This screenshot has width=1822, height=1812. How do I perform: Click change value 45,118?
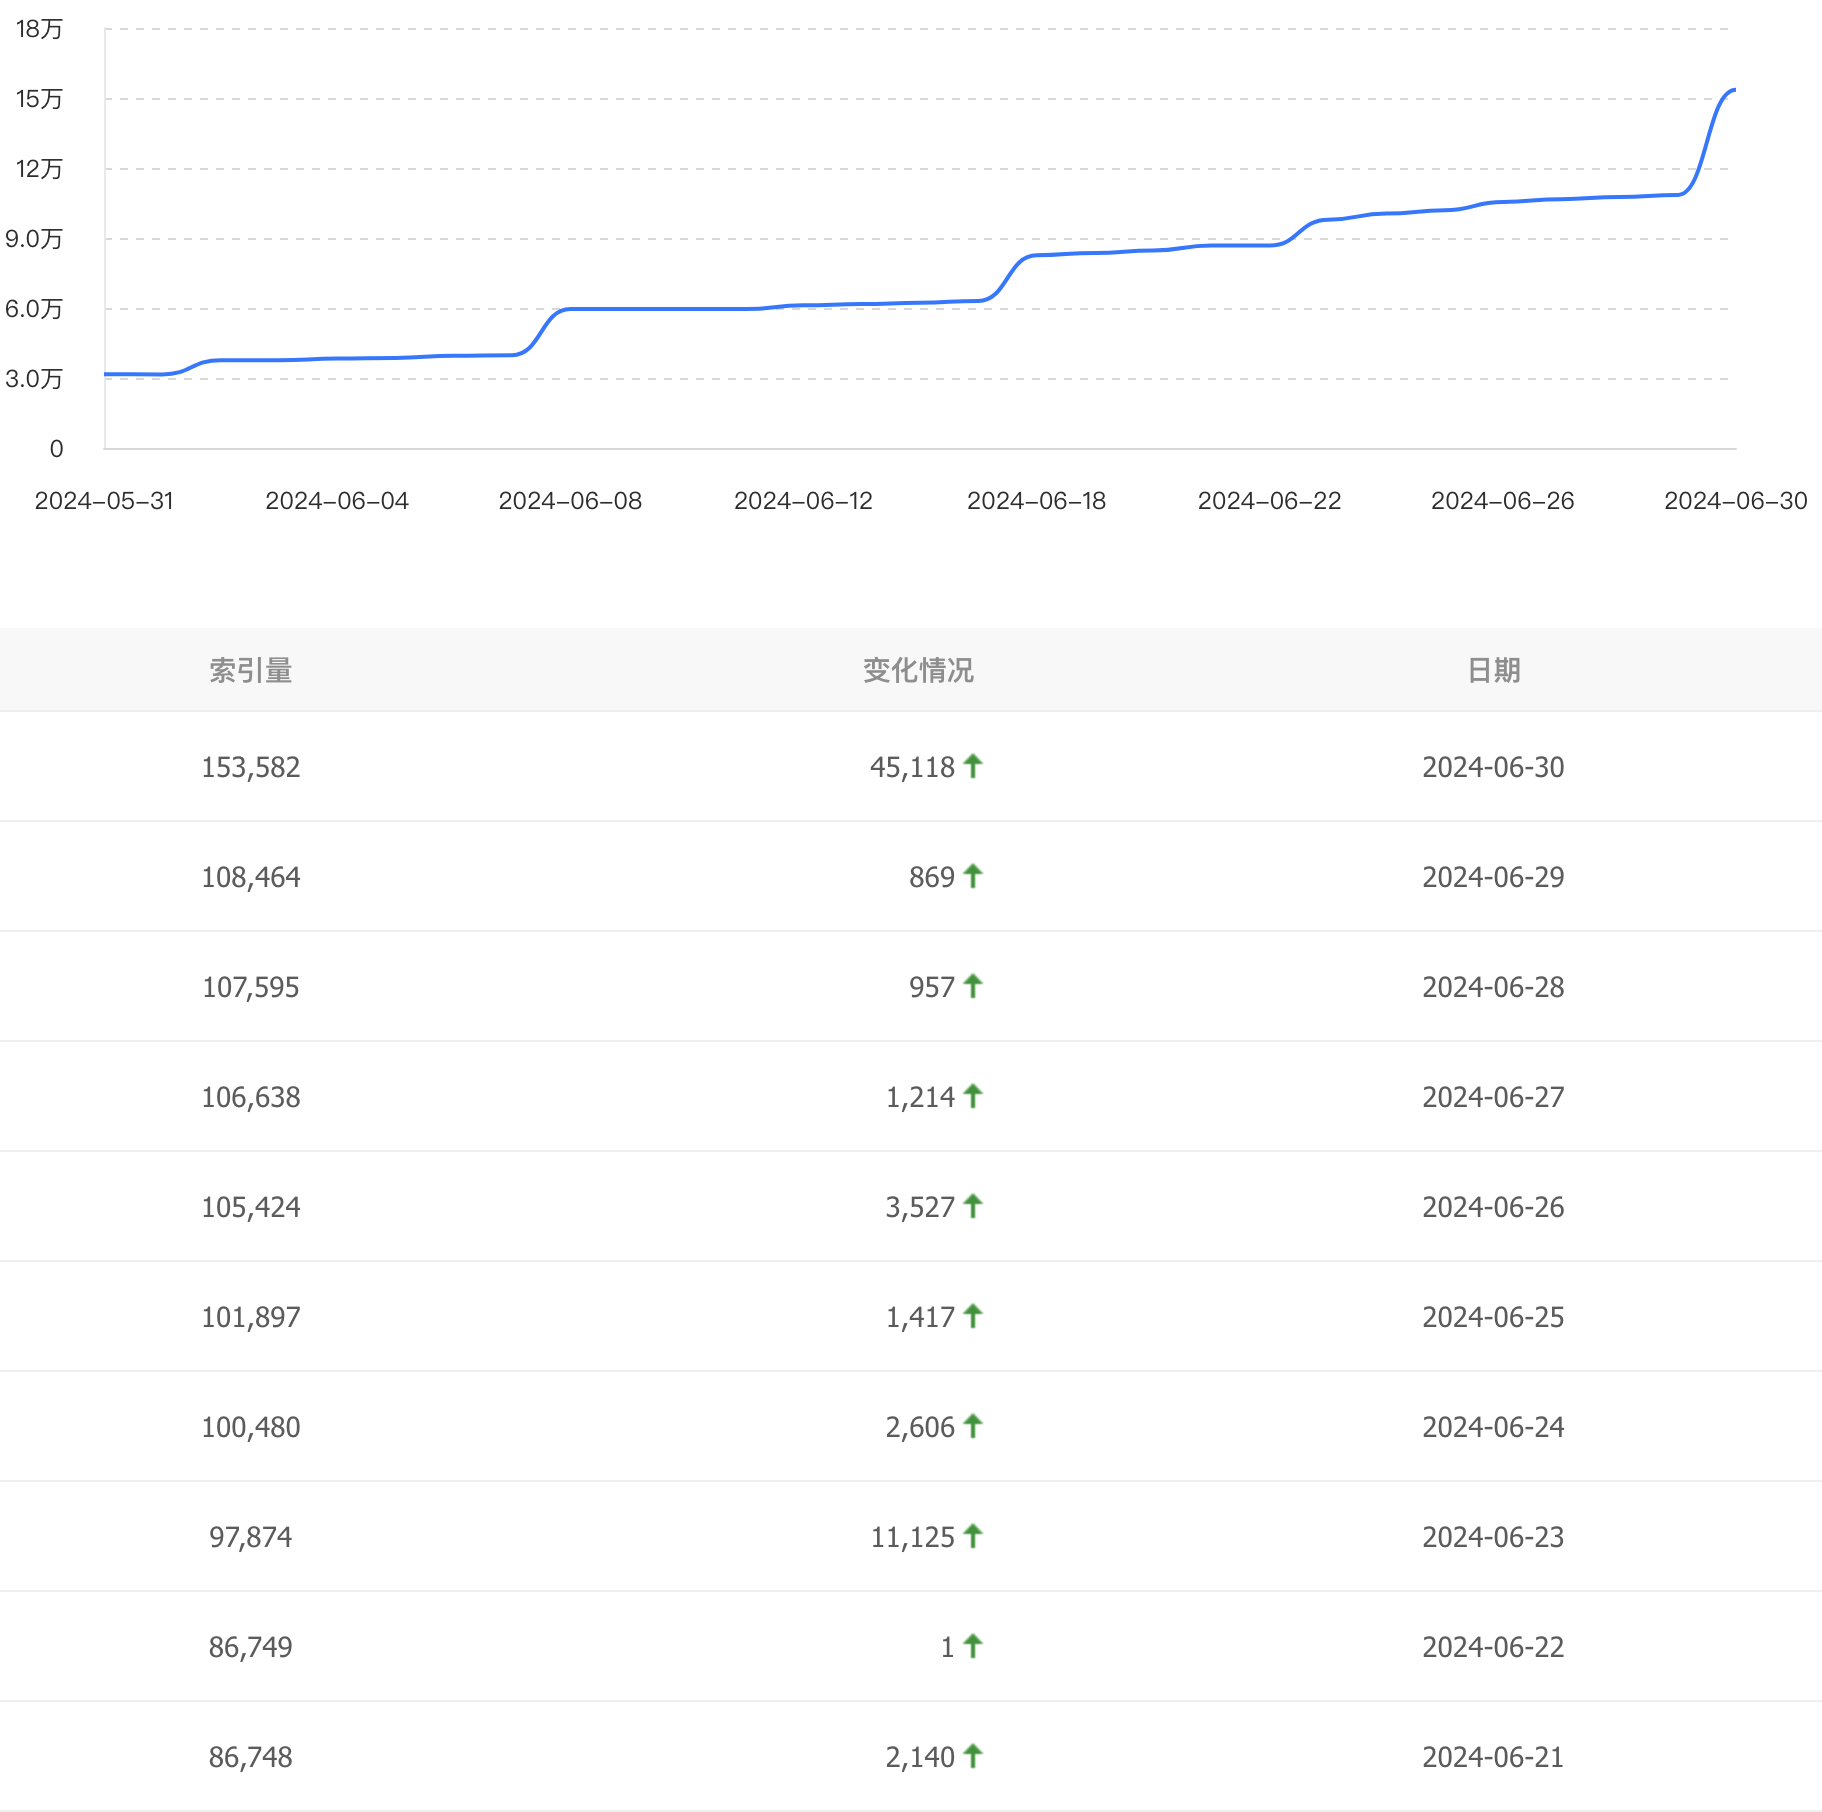(912, 767)
